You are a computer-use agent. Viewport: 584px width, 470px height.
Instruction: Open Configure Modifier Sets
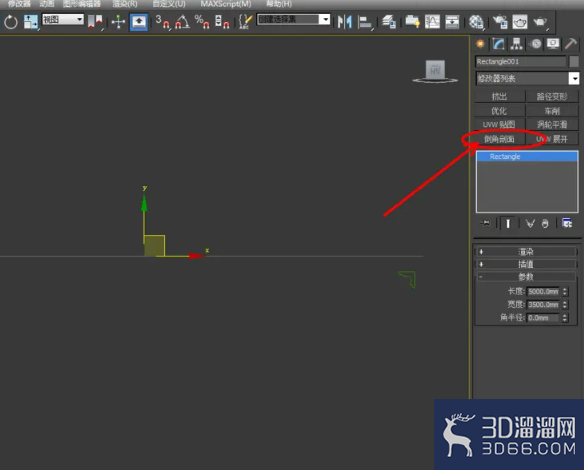coord(567,223)
